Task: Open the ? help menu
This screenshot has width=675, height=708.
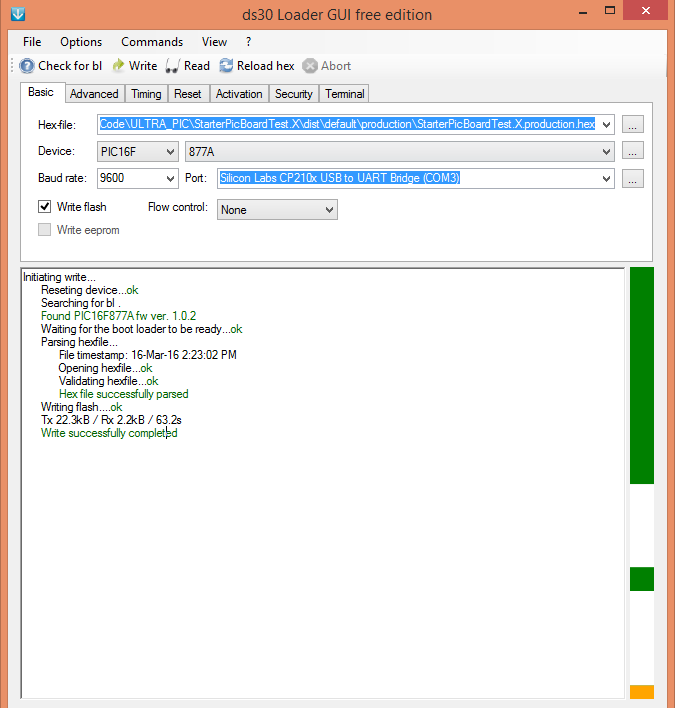Action: pos(248,42)
